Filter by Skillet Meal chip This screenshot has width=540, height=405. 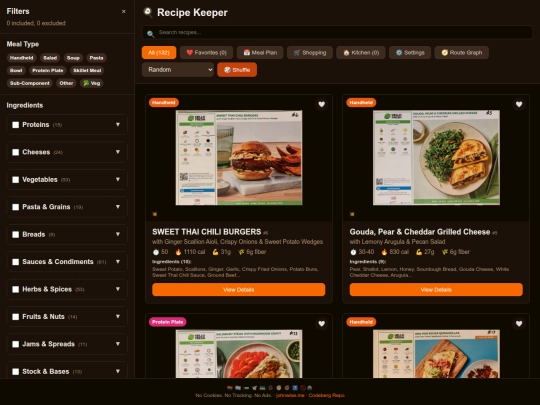(x=87, y=71)
